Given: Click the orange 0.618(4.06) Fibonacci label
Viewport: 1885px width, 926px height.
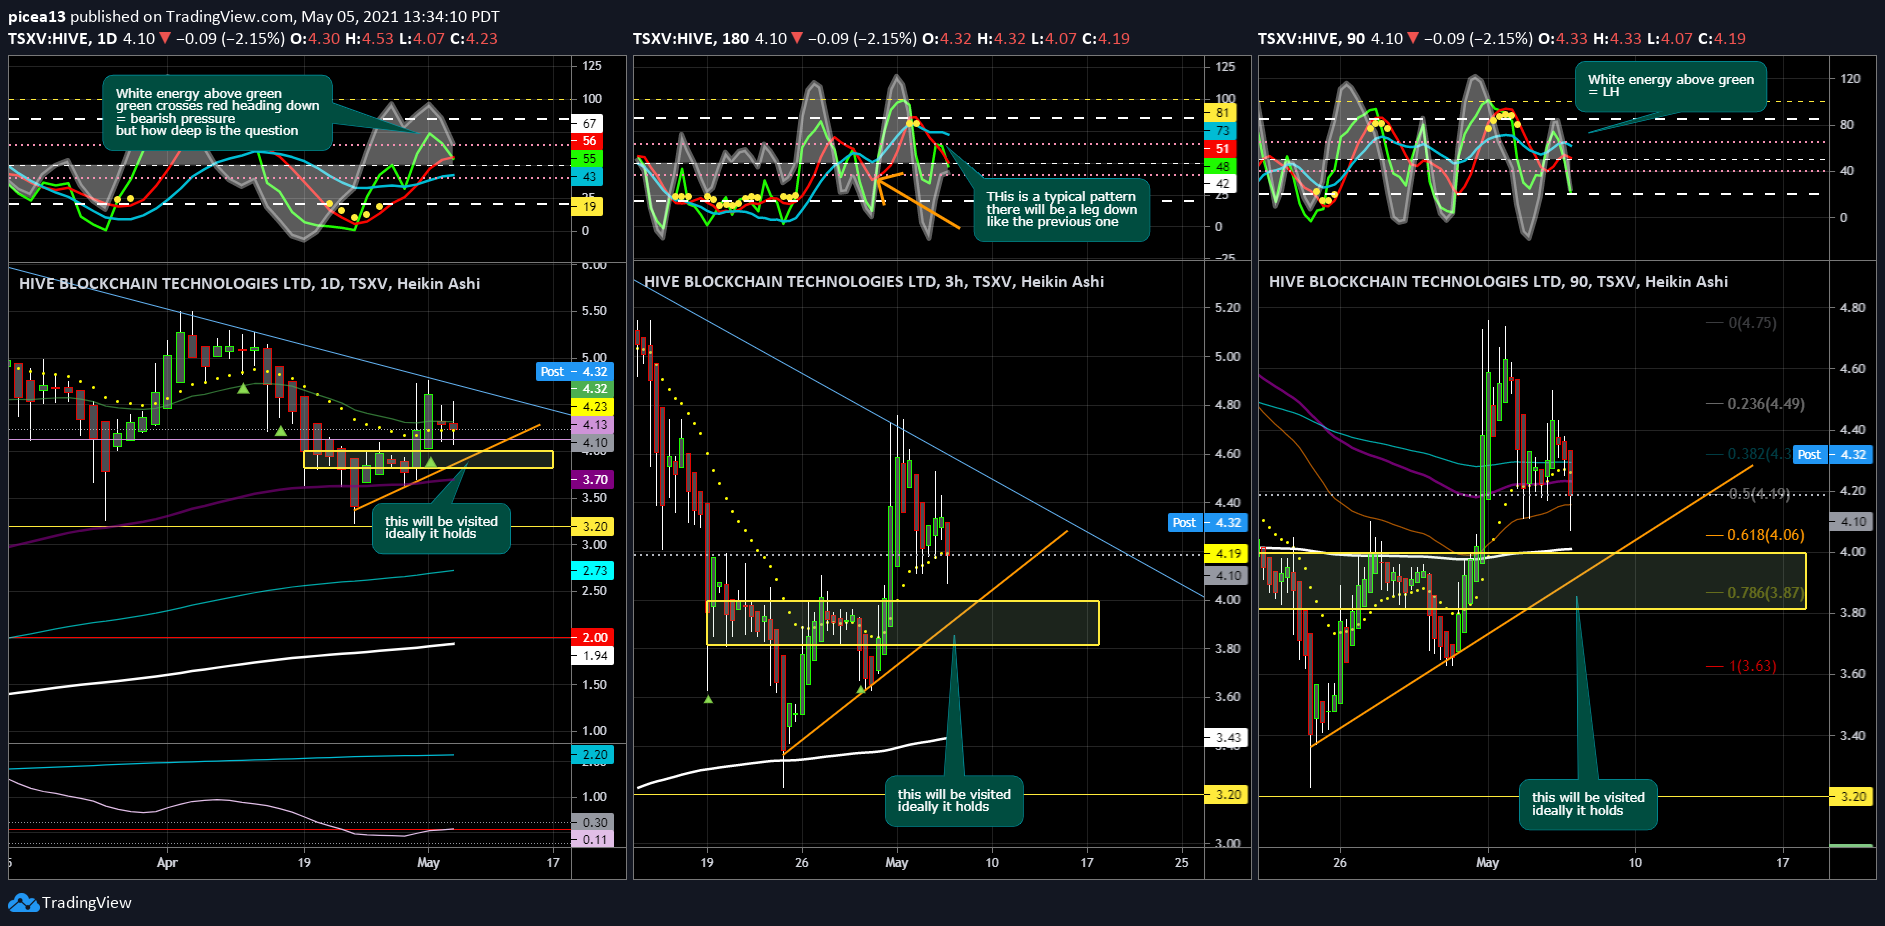Looking at the screenshot, I should click(1766, 535).
